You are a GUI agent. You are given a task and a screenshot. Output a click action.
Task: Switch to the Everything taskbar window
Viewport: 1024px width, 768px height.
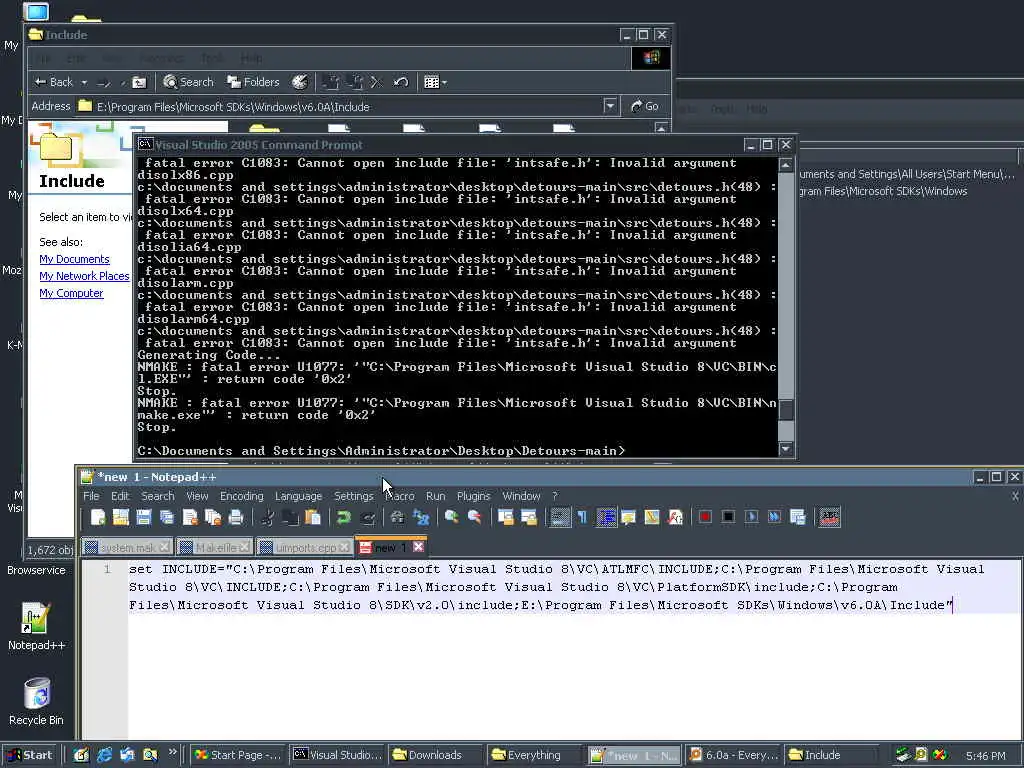pyautogui.click(x=534, y=755)
